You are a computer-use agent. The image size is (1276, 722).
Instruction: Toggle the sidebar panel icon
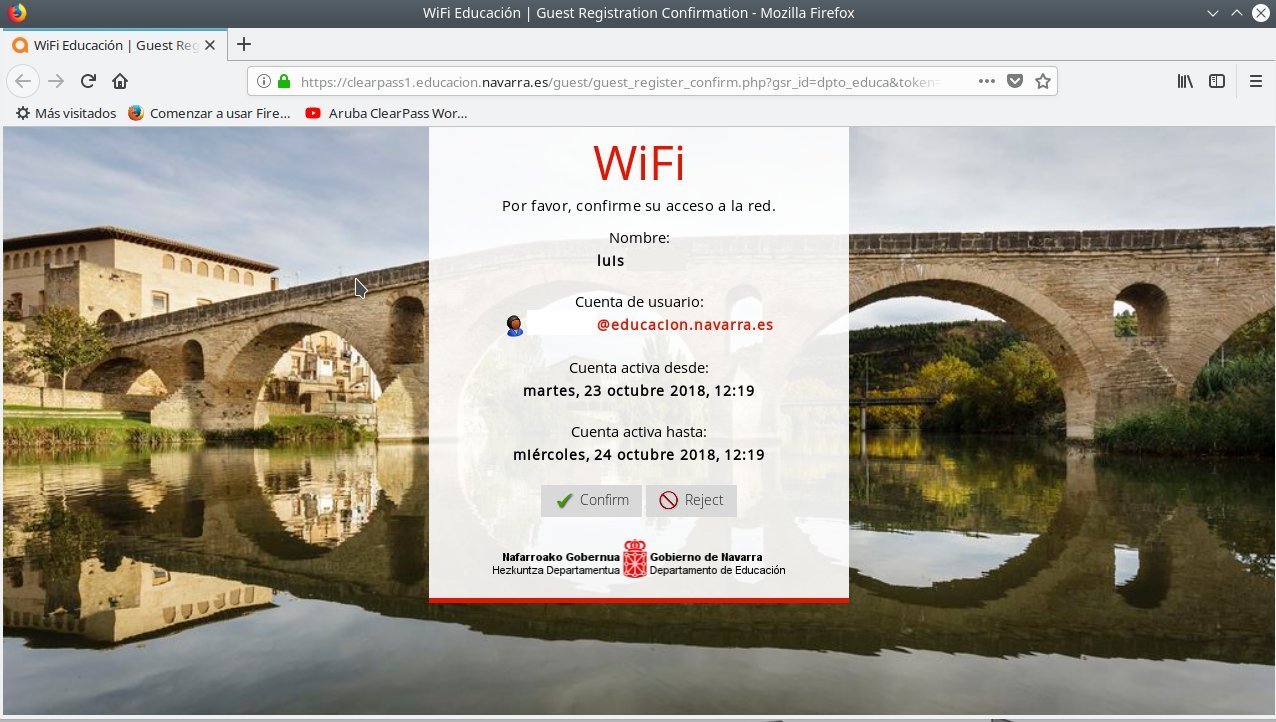(x=1216, y=81)
